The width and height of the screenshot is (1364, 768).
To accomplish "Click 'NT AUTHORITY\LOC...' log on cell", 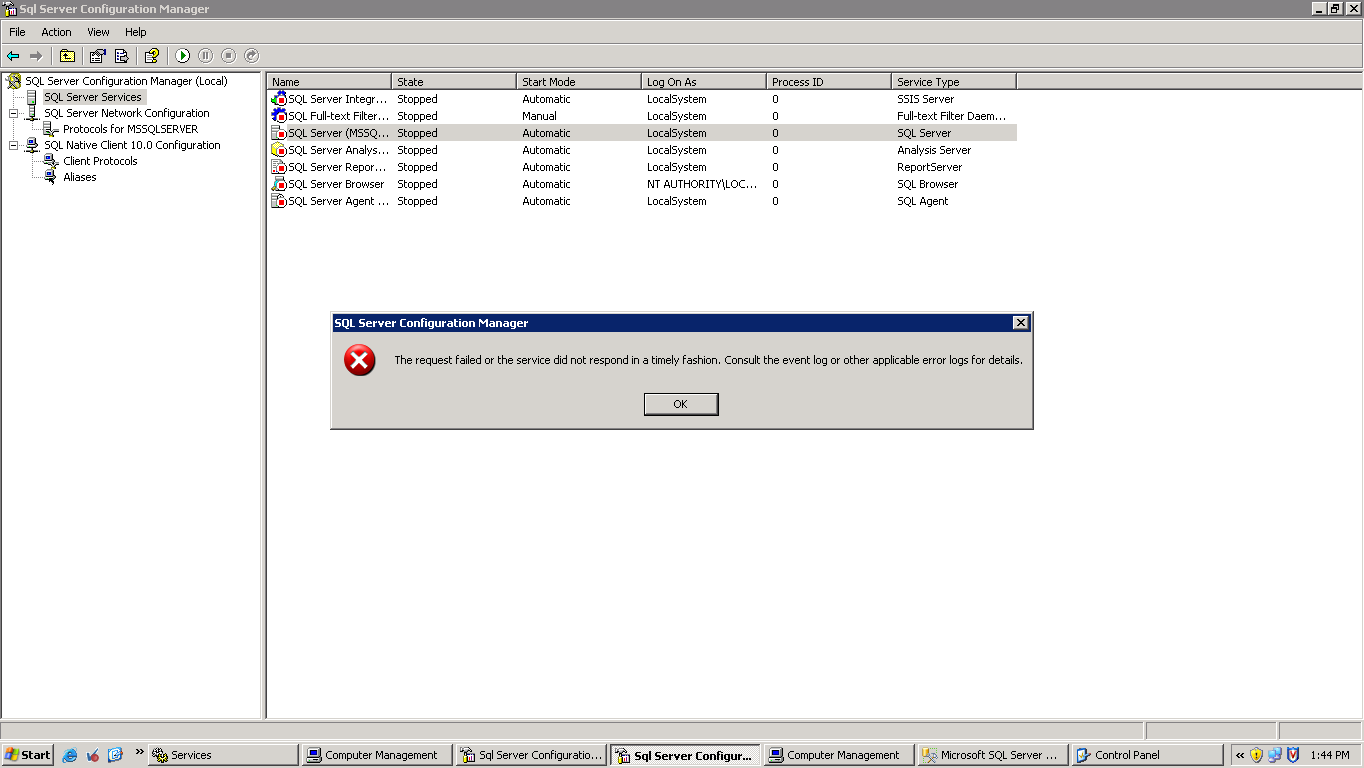I will (702, 184).
